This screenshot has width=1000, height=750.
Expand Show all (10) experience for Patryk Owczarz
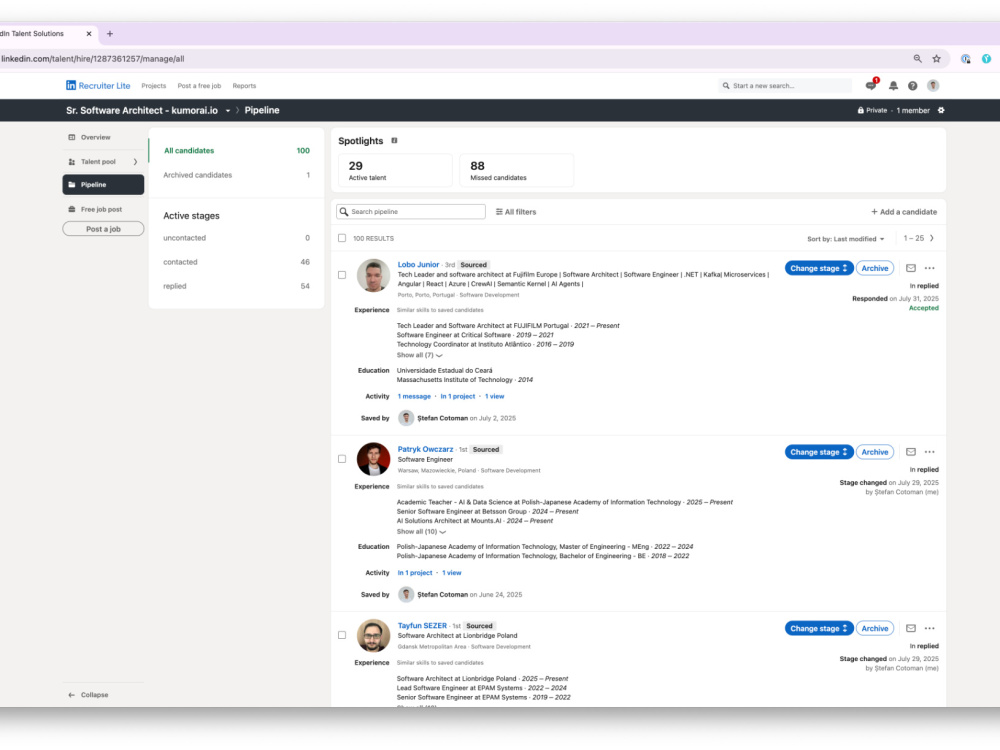tap(421, 532)
